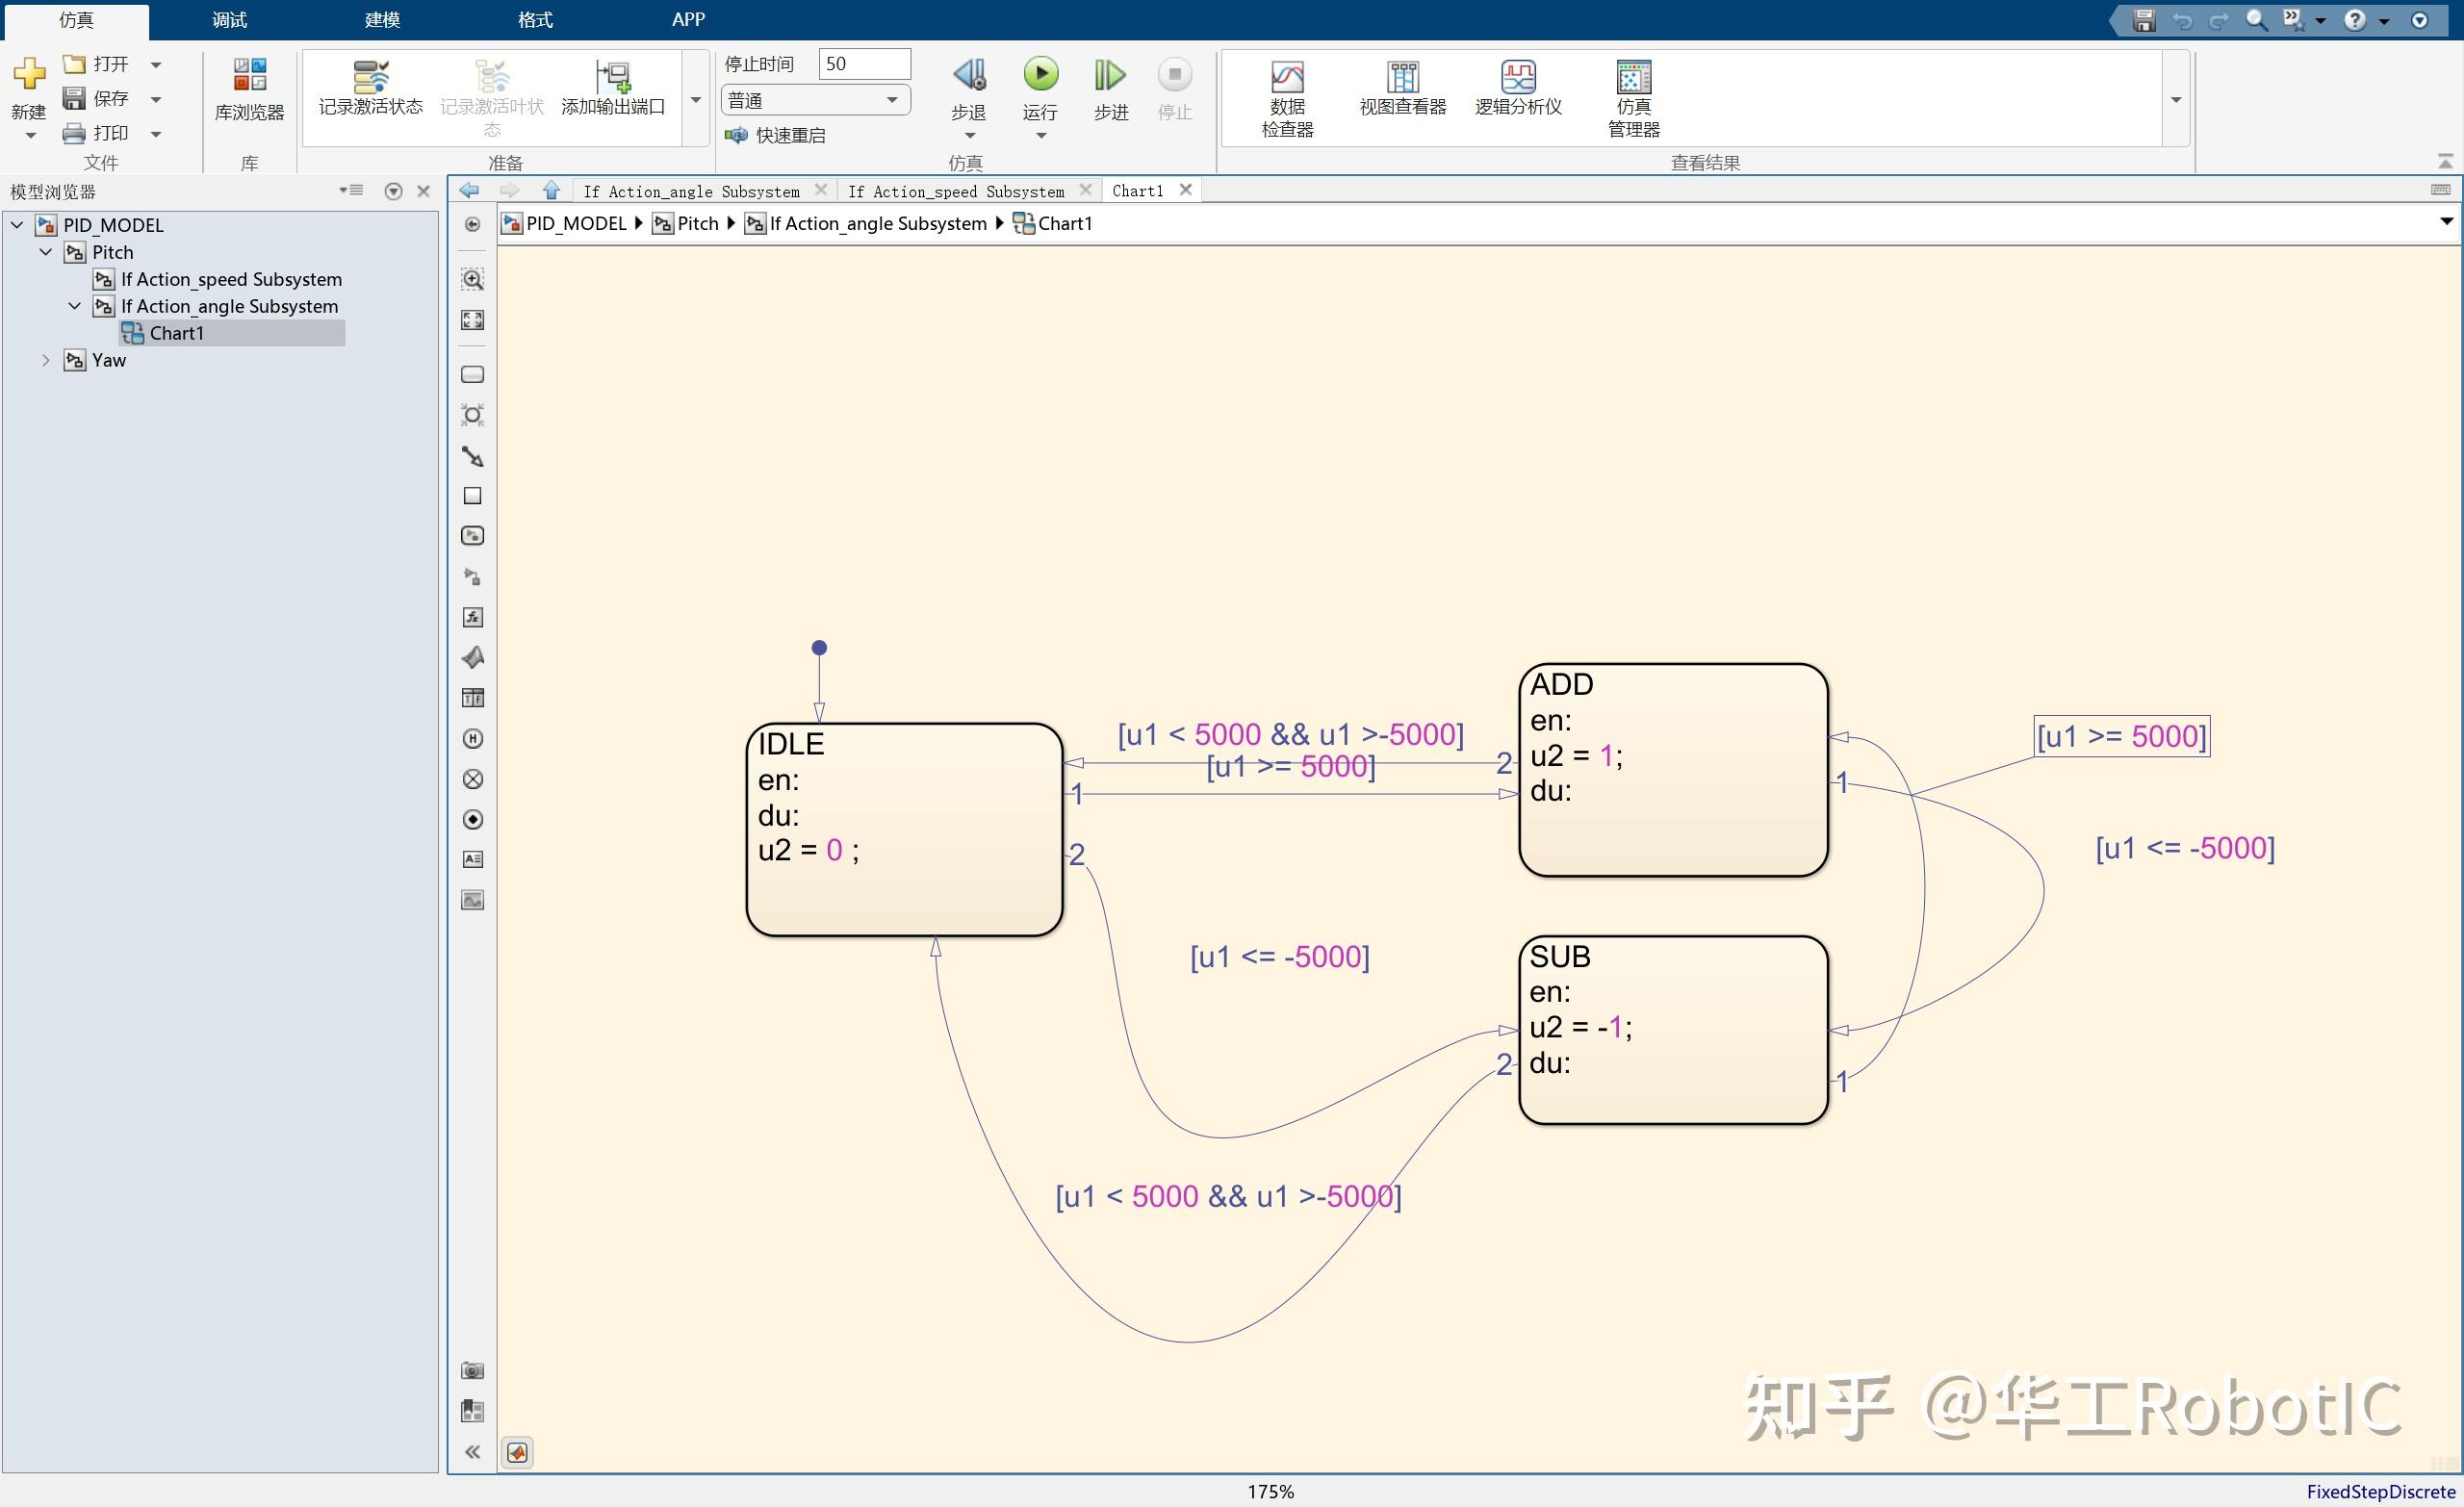Click Add Output Port (添加输出端口) icon
The width and height of the screenshot is (2464, 1507).
pyautogui.click(x=612, y=77)
